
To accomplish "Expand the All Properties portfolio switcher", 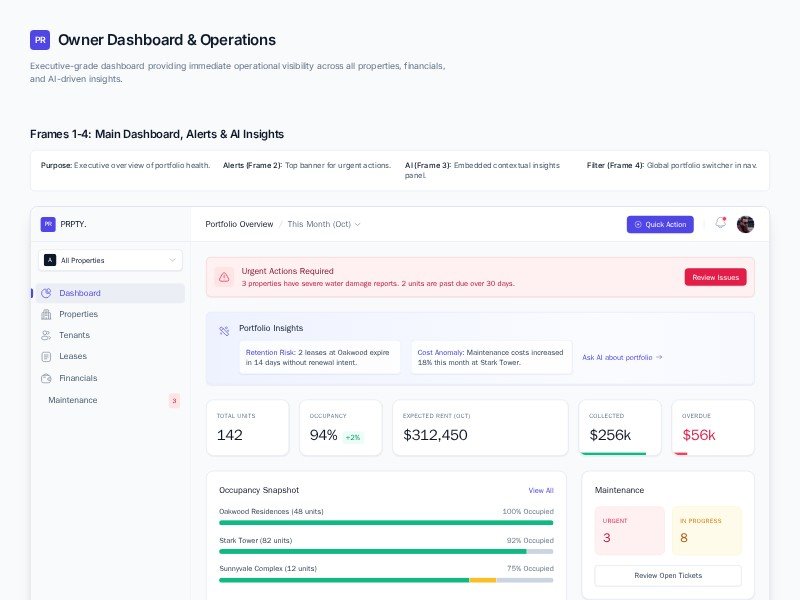I will click(x=110, y=260).
